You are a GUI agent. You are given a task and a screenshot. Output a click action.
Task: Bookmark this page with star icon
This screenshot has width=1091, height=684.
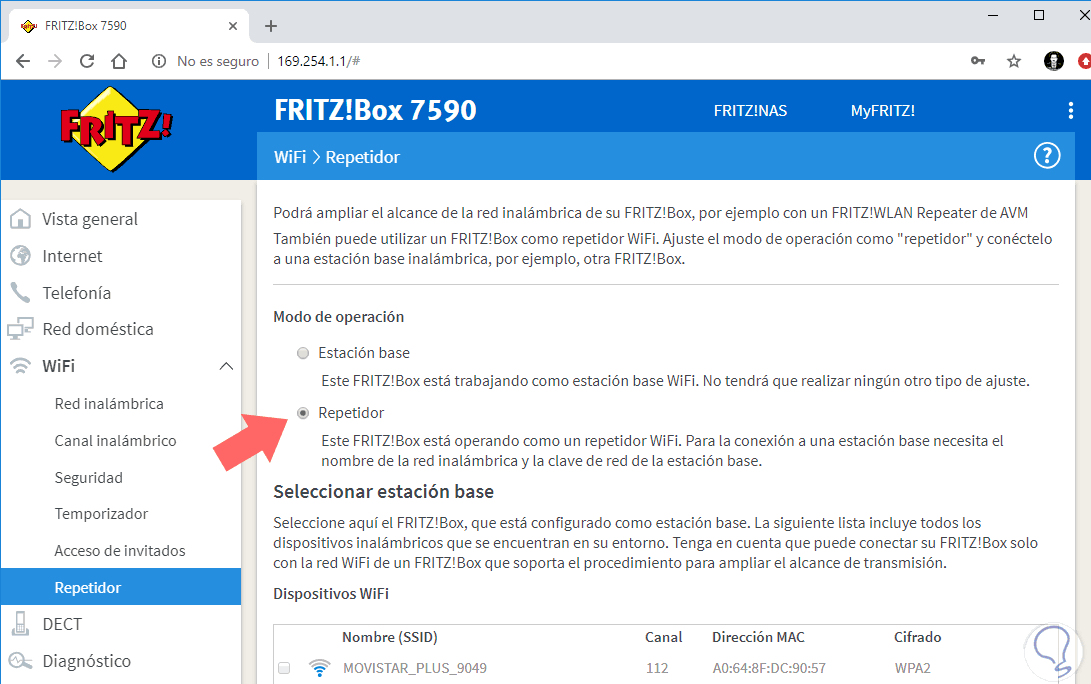pyautogui.click(x=1014, y=61)
